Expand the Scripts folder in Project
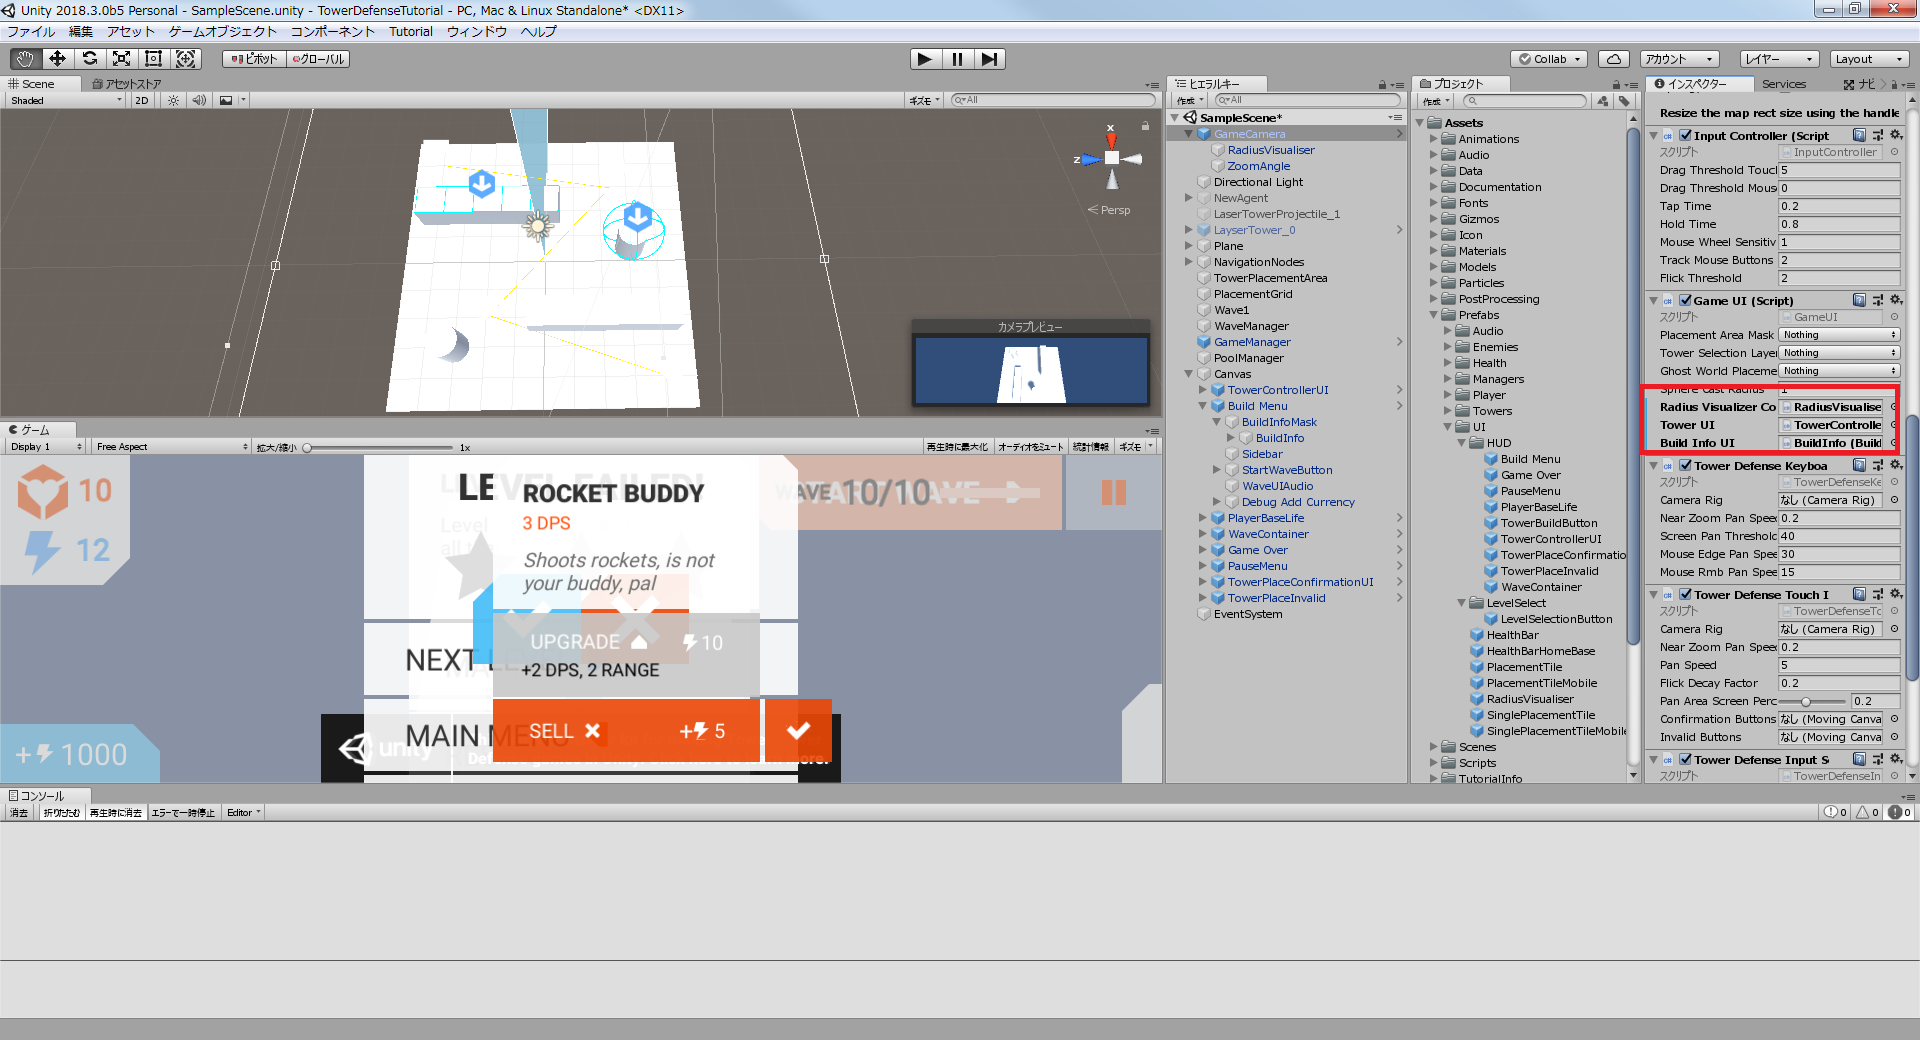This screenshot has width=1920, height=1040. coord(1434,763)
